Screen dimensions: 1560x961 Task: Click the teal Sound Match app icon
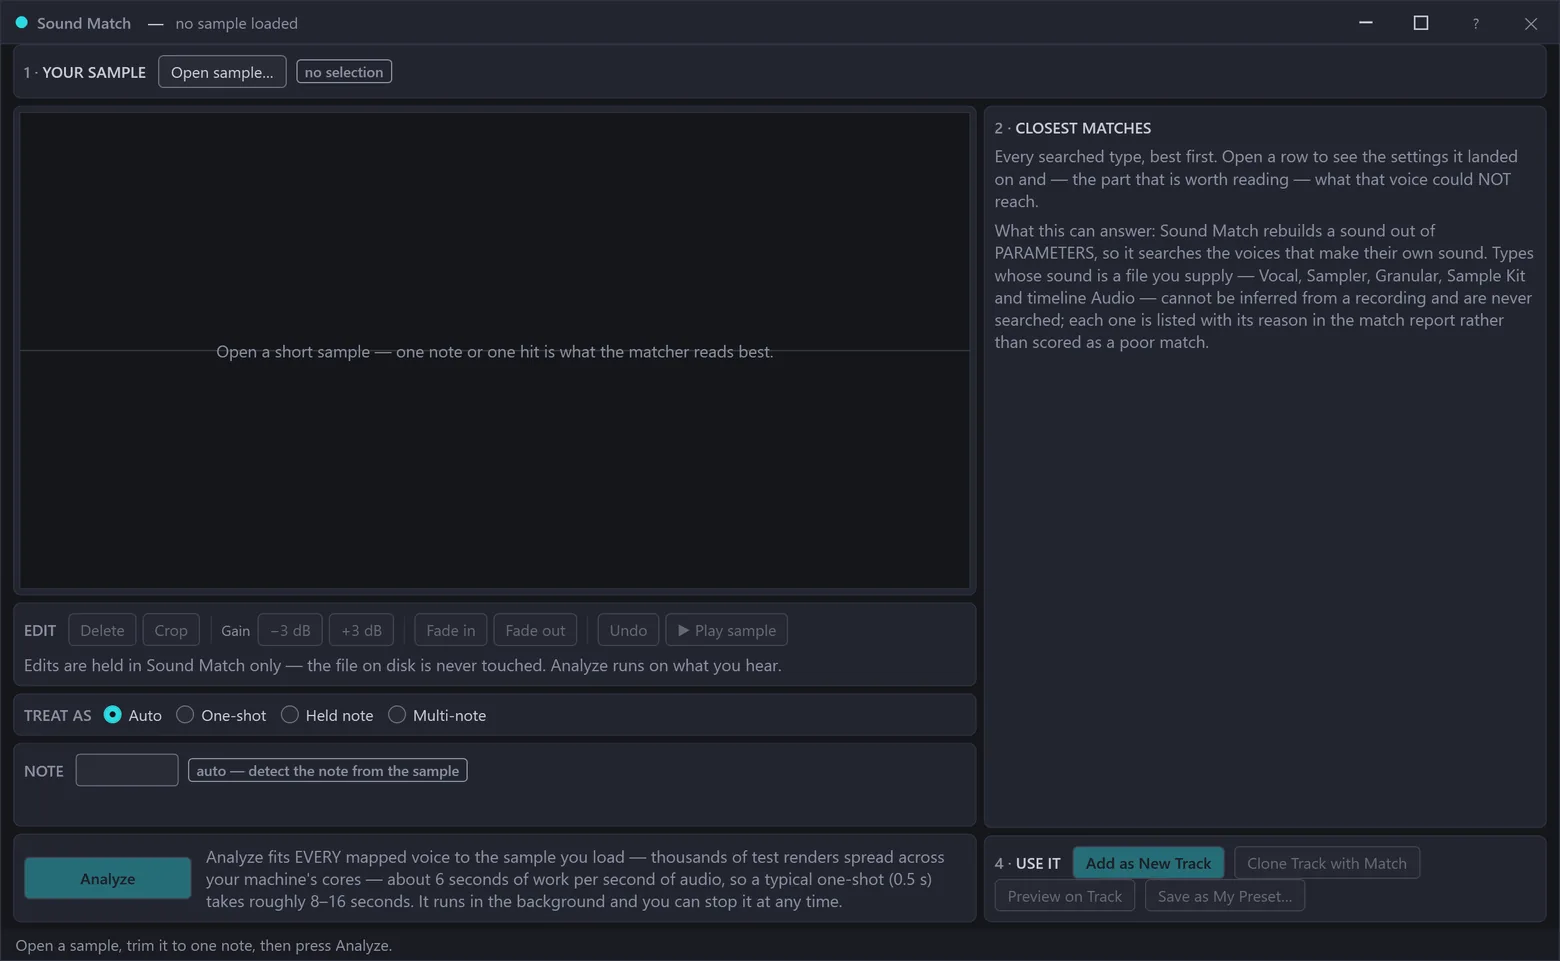[21, 22]
